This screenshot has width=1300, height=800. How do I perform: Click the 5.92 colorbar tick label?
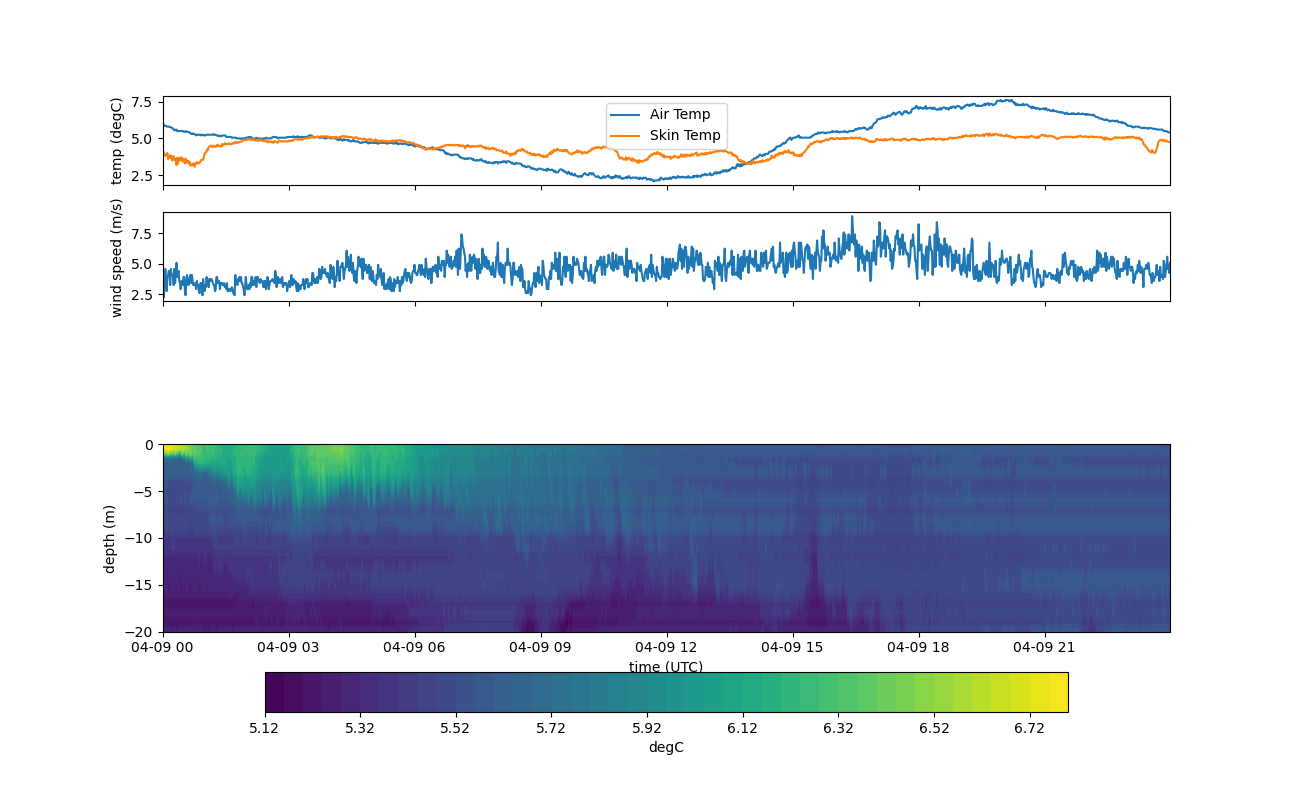click(x=647, y=728)
